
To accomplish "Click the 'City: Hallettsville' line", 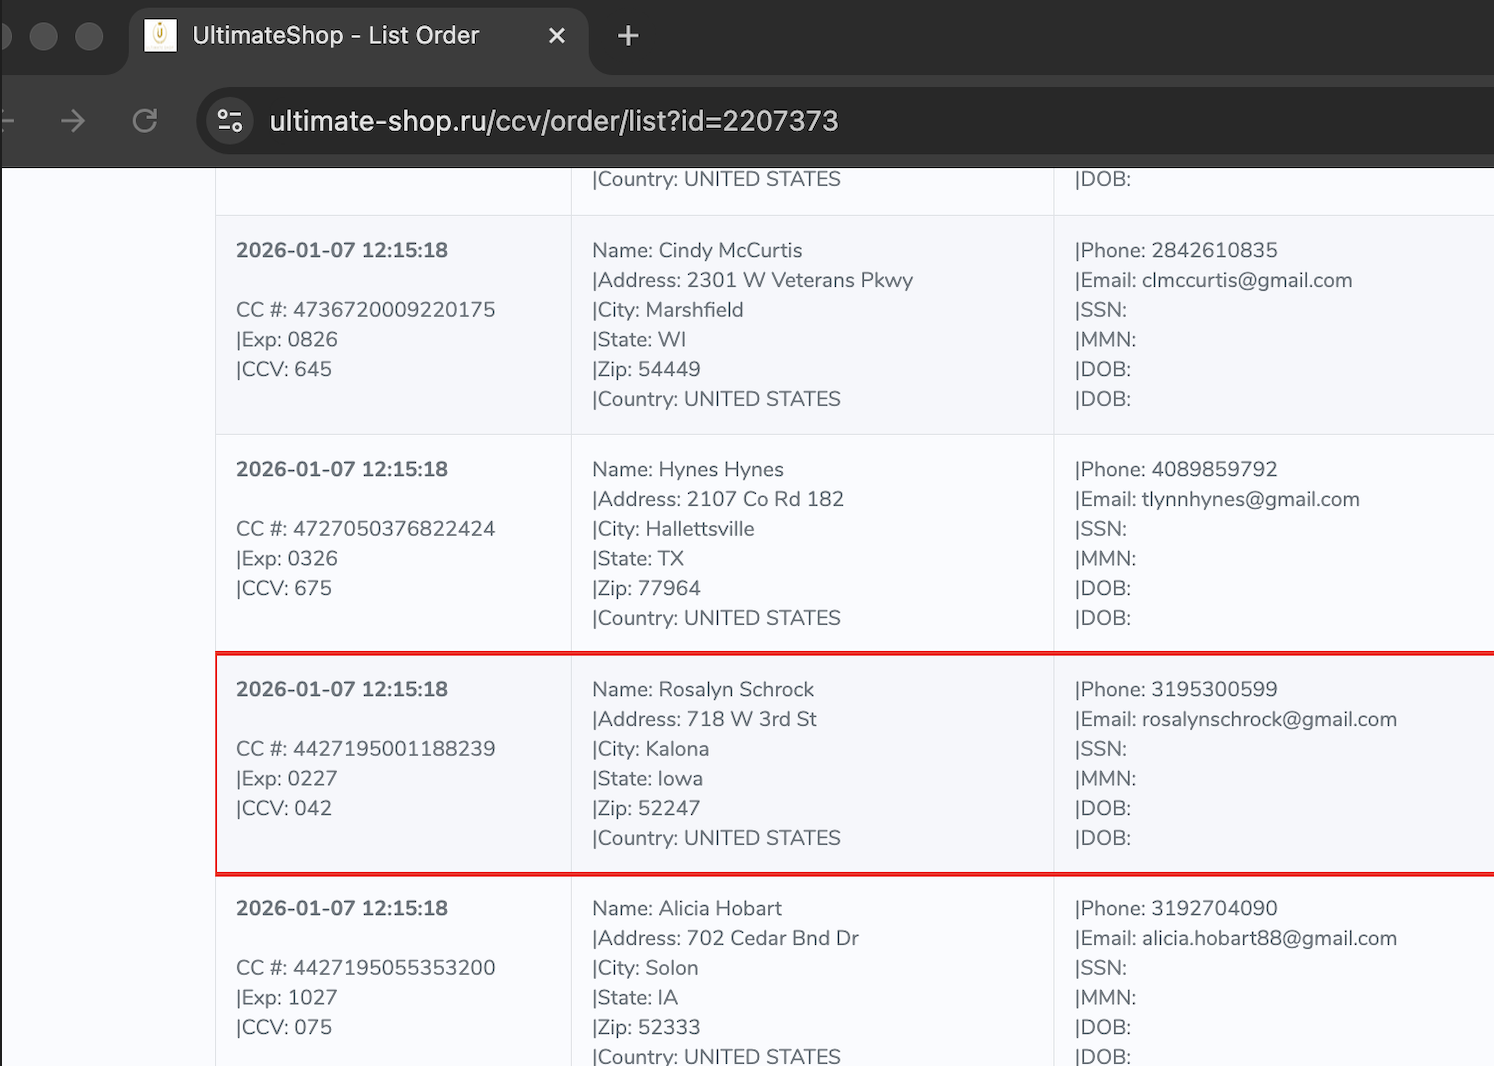I will [x=673, y=529].
